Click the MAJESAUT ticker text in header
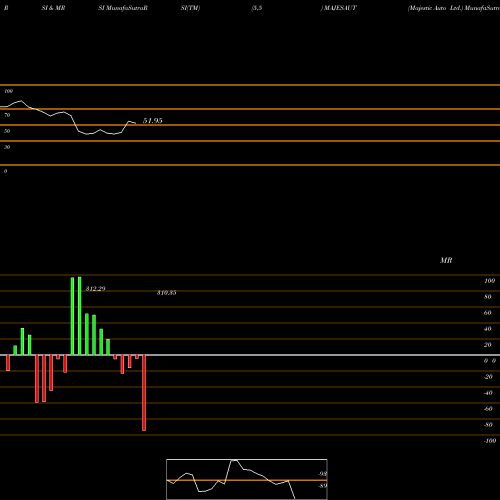The width and height of the screenshot is (500, 500). pos(340,8)
